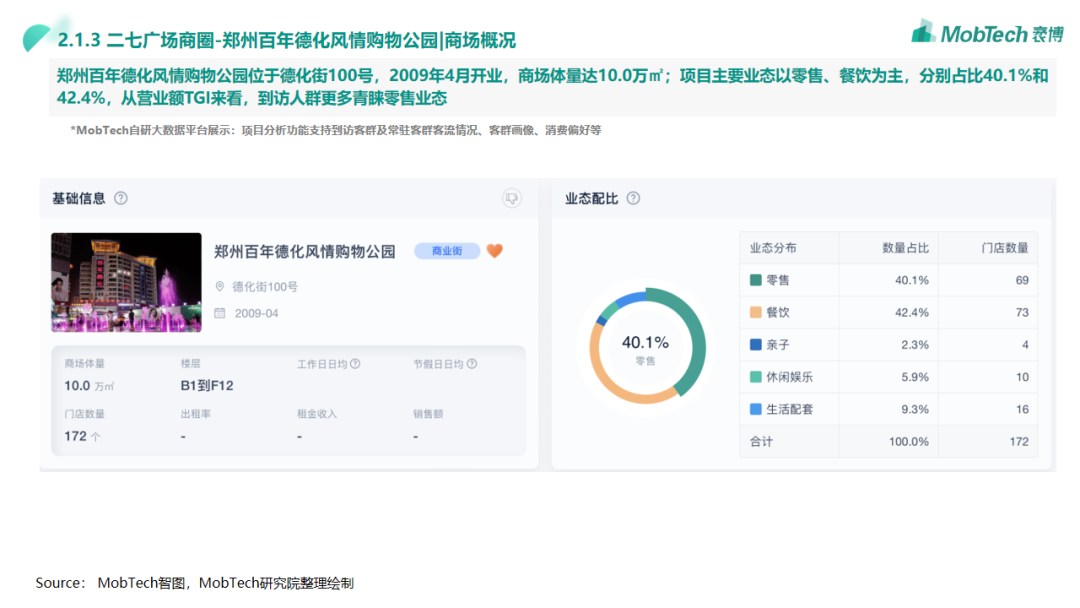
Task: Select the 生活配套 row in the table
Action: tap(888, 409)
